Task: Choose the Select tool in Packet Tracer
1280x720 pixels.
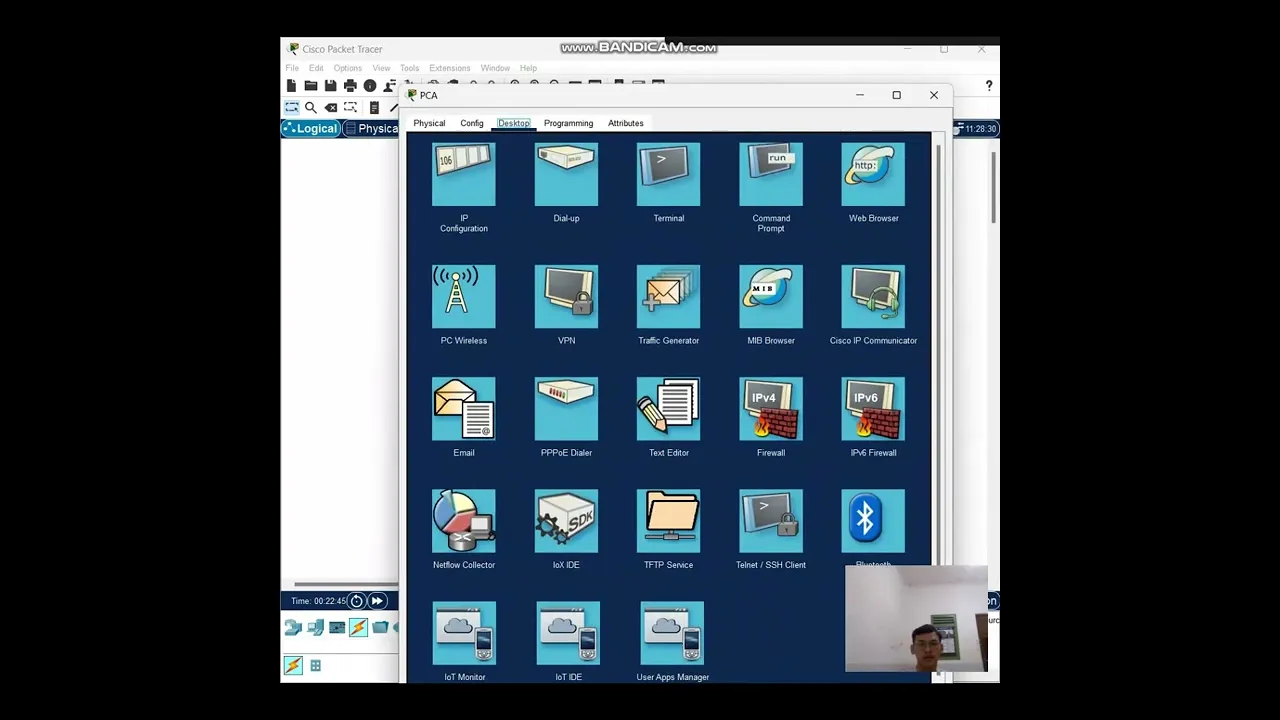Action: click(x=291, y=107)
